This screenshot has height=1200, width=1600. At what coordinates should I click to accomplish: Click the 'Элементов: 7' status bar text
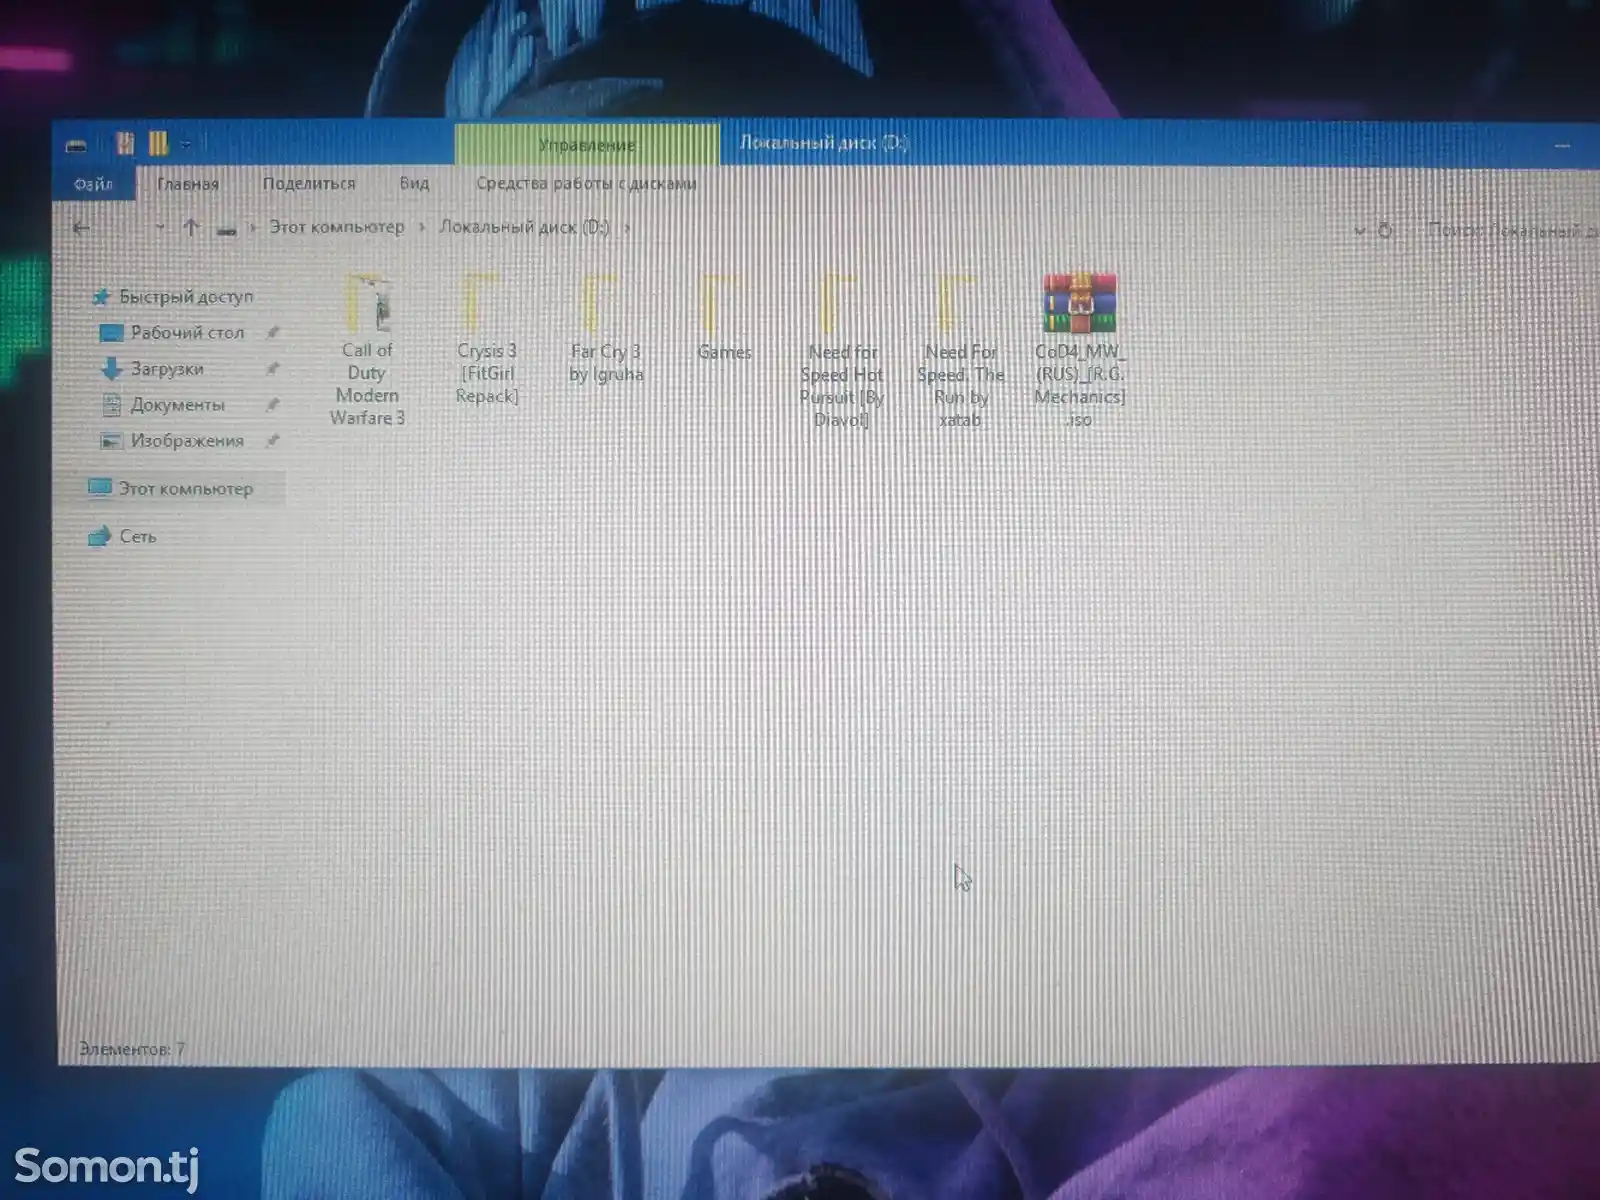click(131, 1049)
